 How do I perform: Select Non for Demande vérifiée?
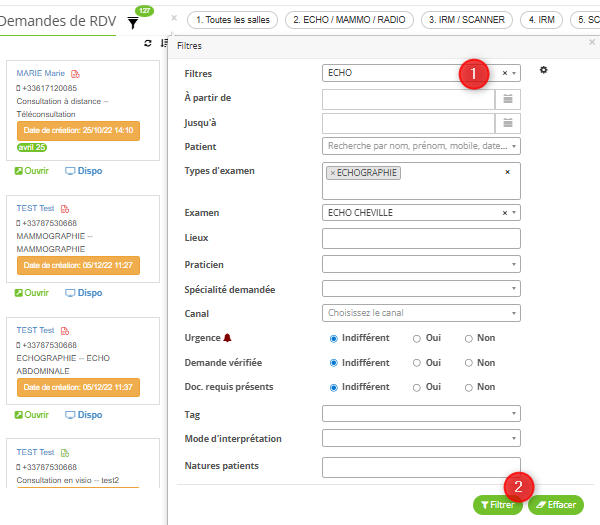point(469,363)
